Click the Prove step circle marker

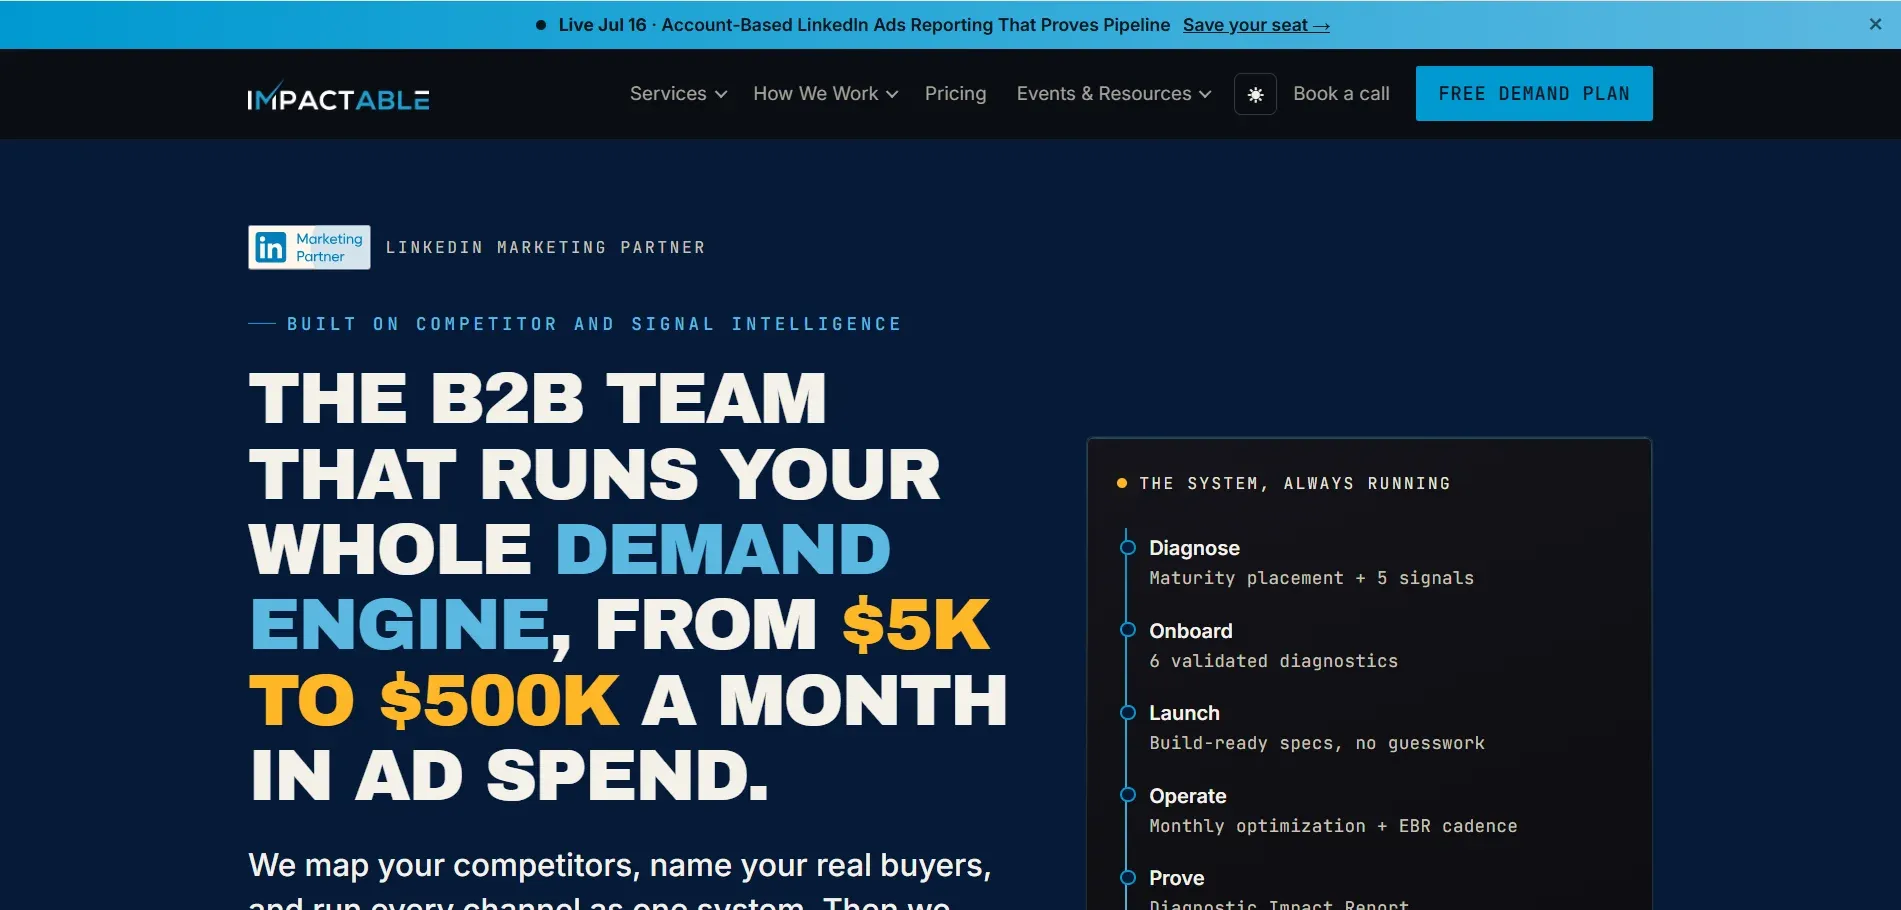pos(1127,878)
